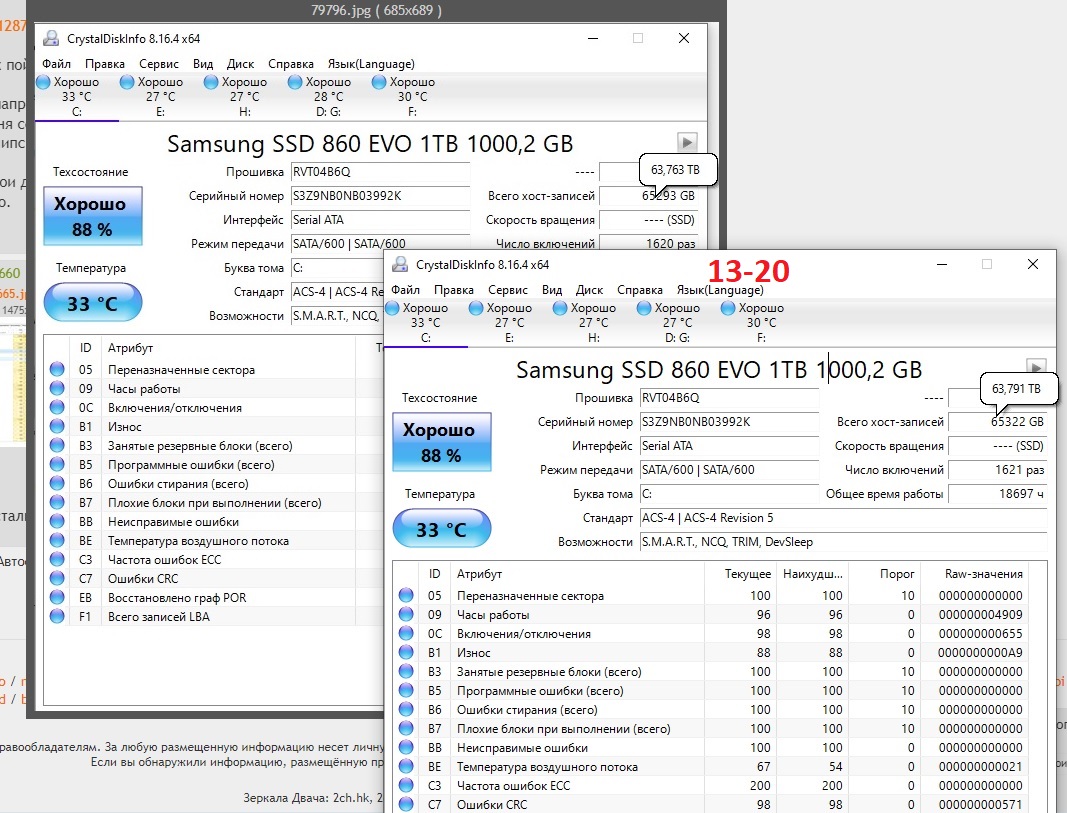Click firmware field RVT04B6Q in front window
The image size is (1067, 813).
729,398
